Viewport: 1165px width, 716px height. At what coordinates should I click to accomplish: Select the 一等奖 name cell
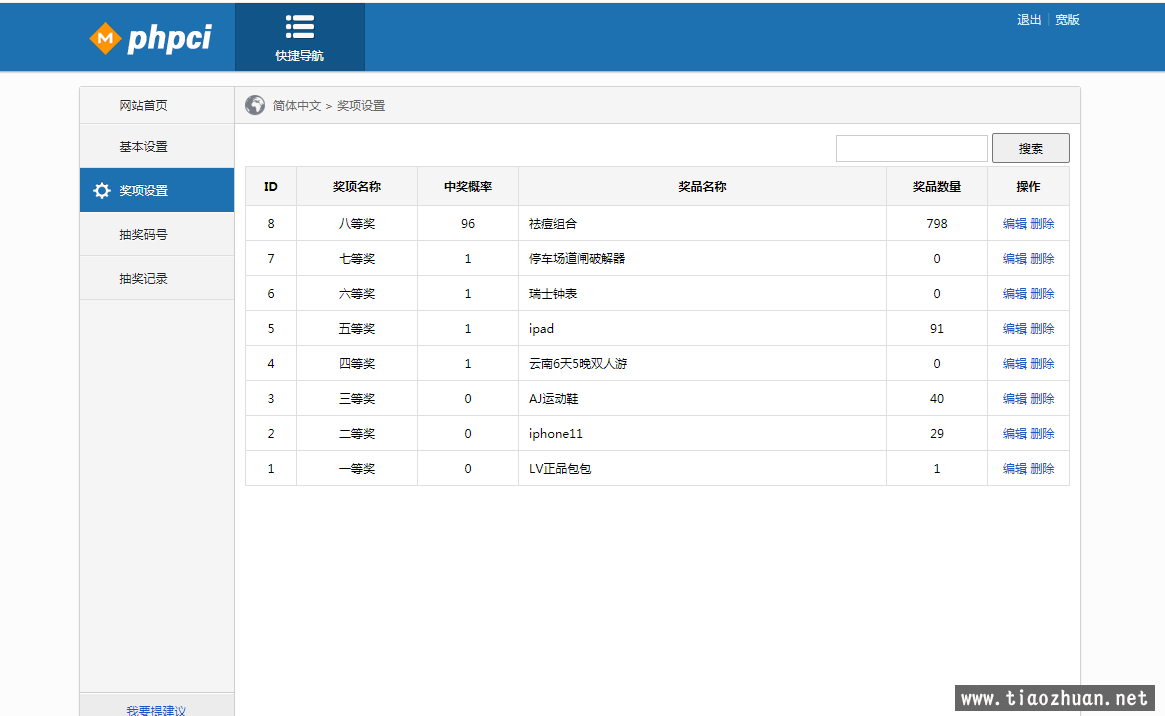[x=357, y=469]
